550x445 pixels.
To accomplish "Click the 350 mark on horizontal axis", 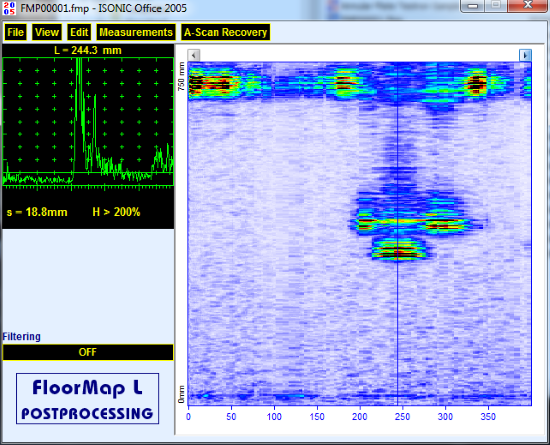I will pos(488,417).
